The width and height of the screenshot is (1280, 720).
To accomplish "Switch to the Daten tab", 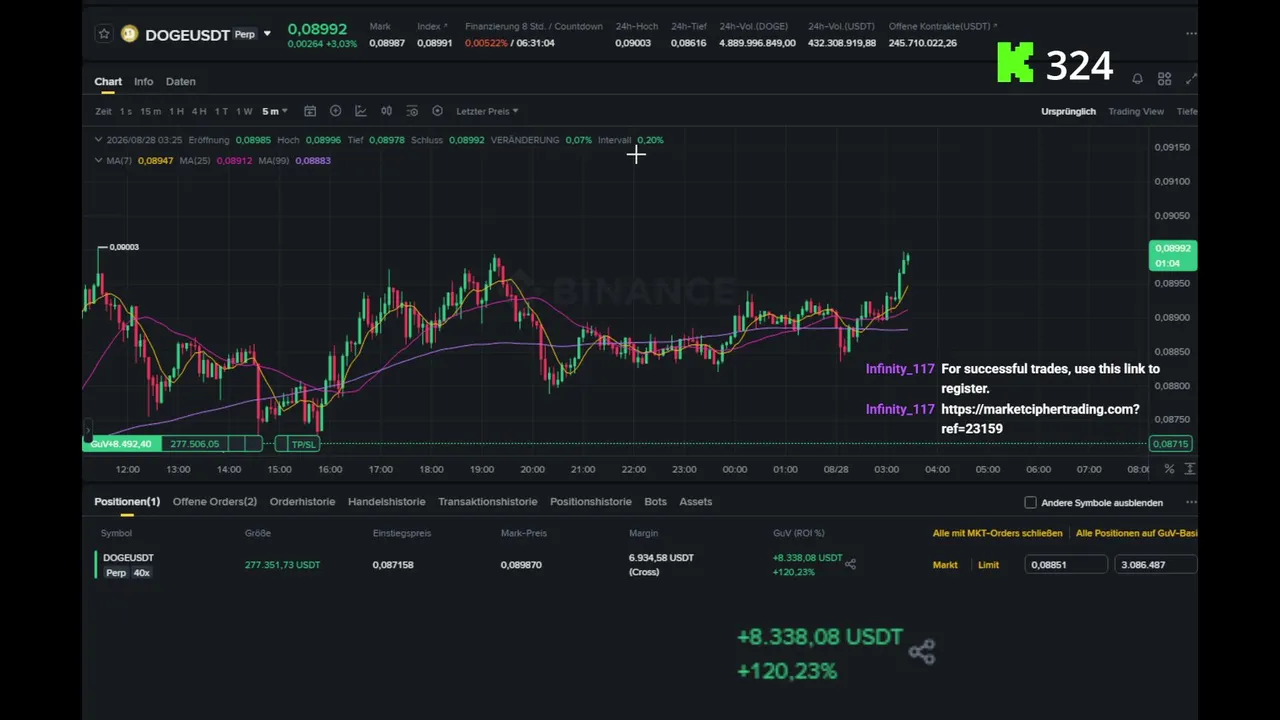I will [x=181, y=81].
